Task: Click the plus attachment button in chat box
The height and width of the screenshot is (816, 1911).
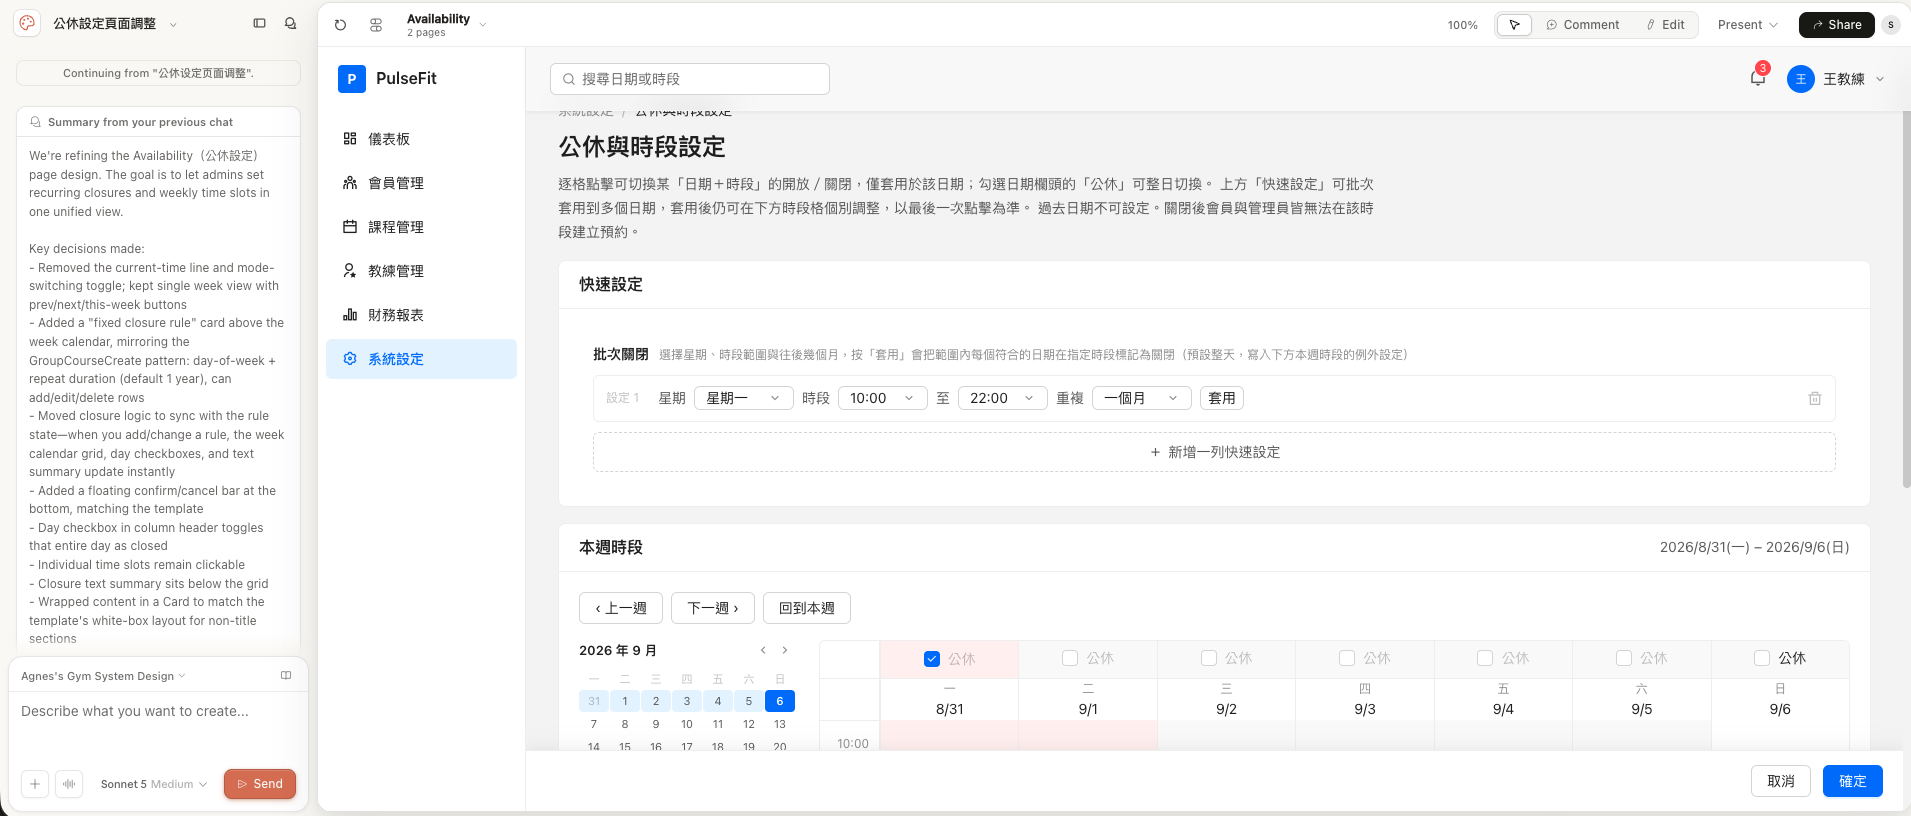Action: (35, 784)
